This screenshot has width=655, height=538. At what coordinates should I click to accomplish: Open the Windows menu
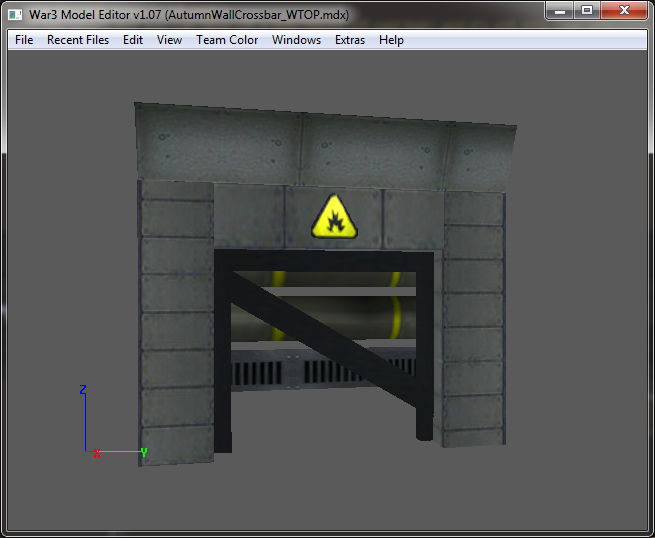pos(296,40)
